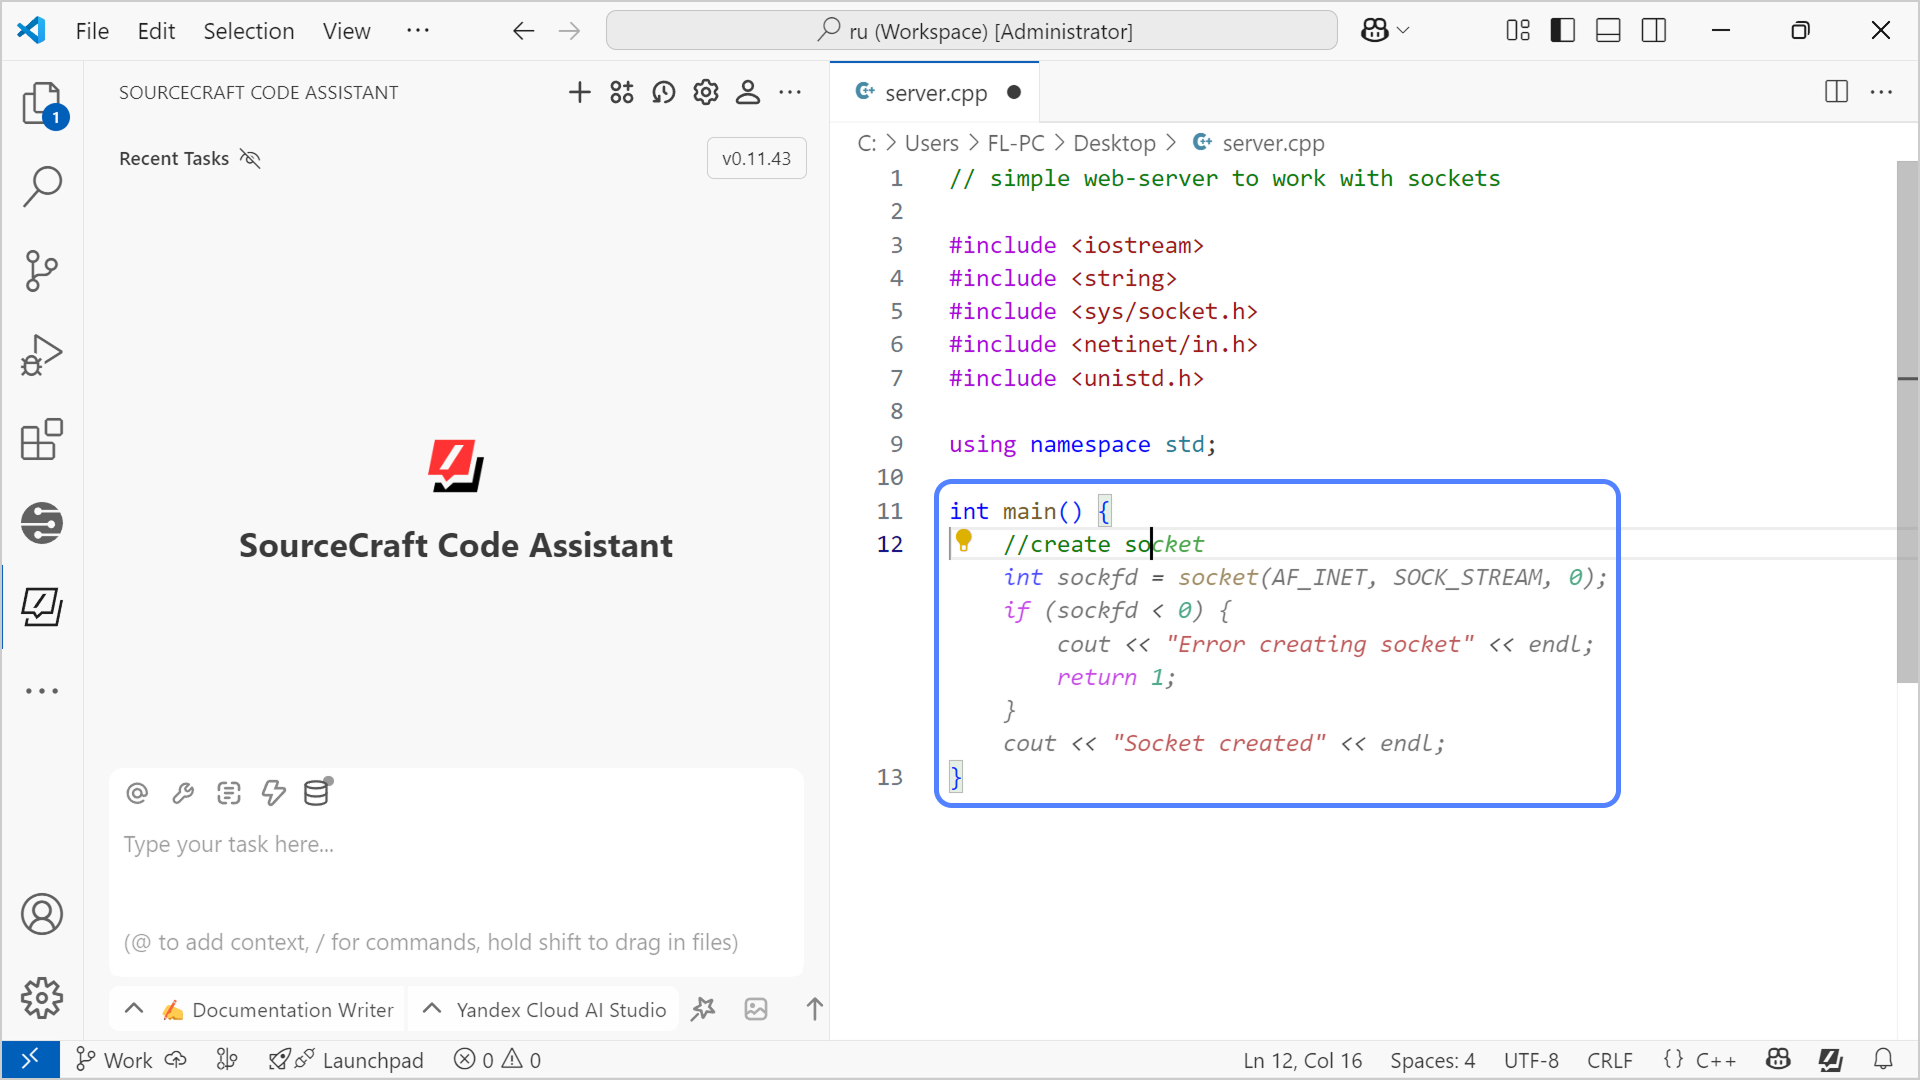Toggle the secondary sidebar layout icon
This screenshot has height=1080, width=1920.
[x=1653, y=30]
